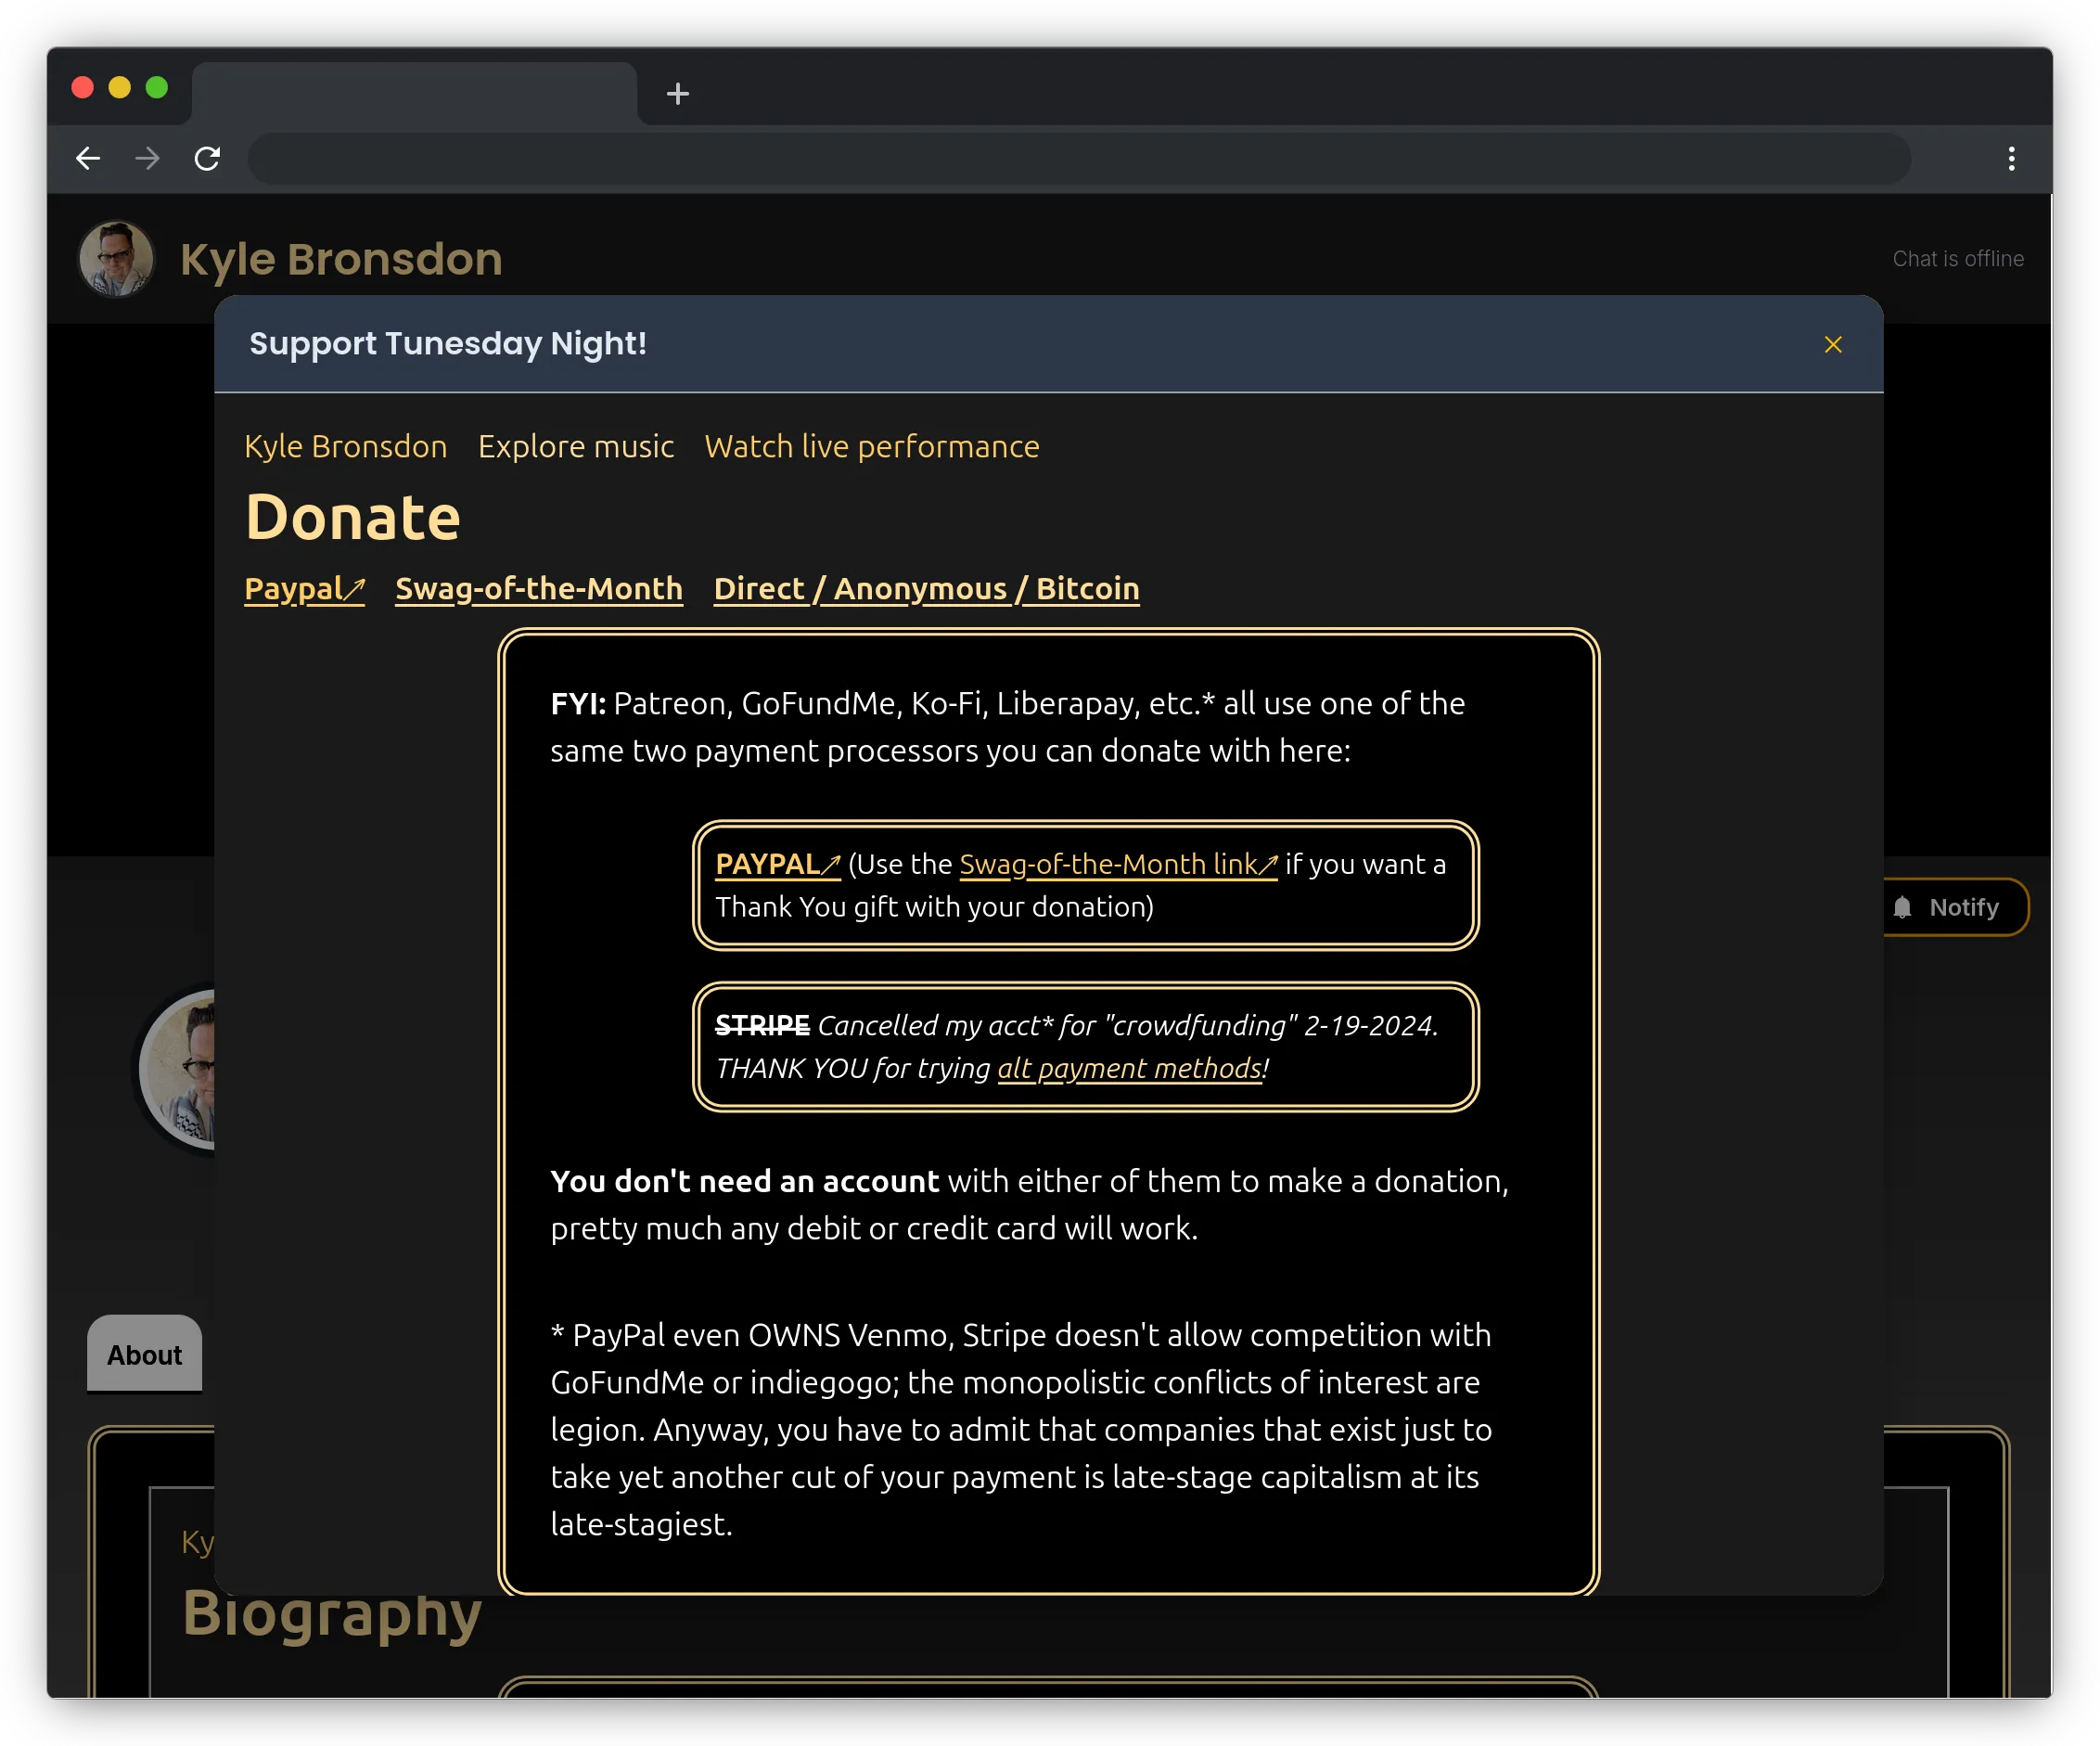Click the Direct / Anonymous / Bitcoin link
This screenshot has height=1746, width=2100.
[926, 589]
